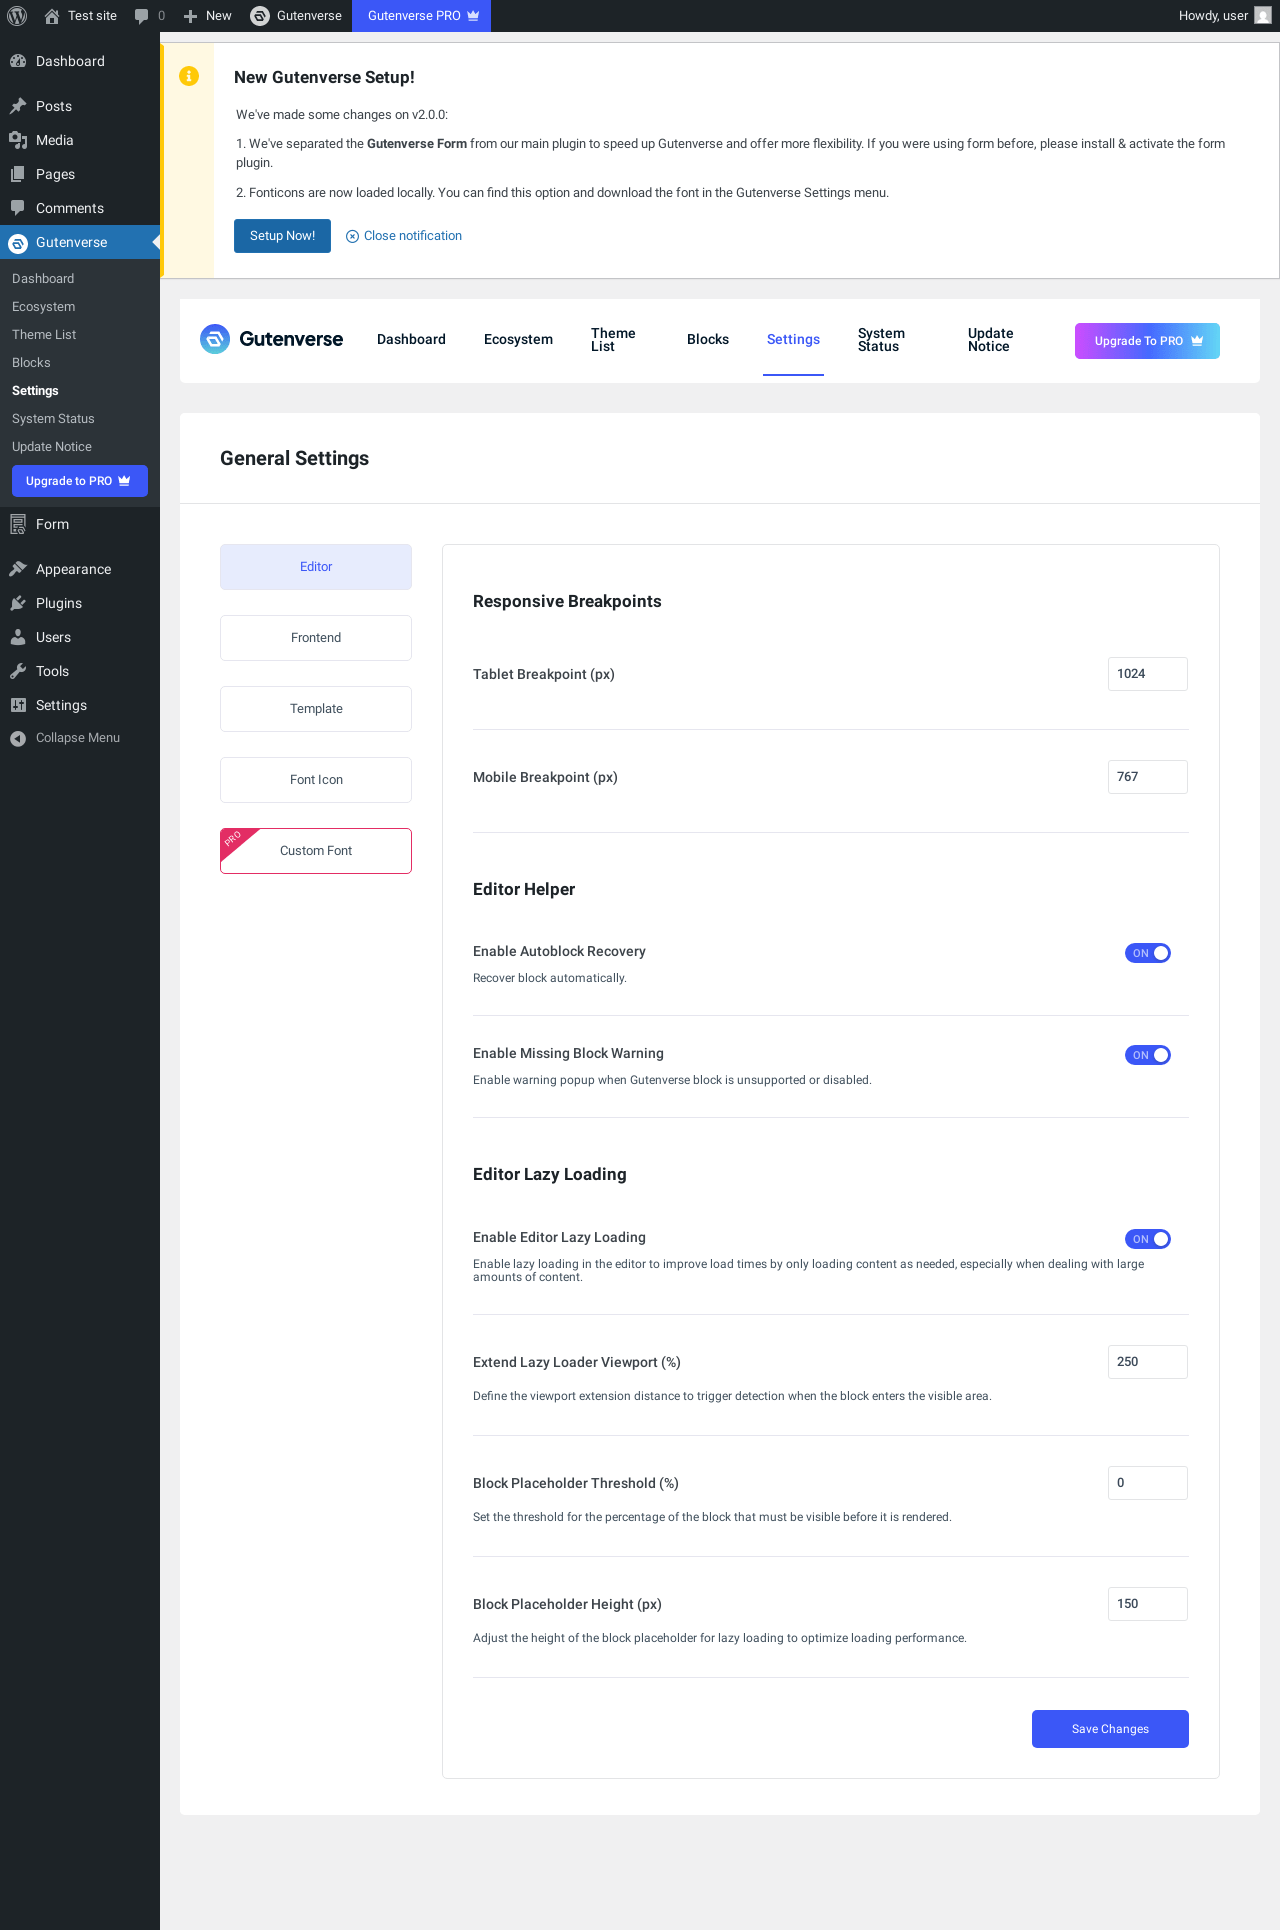Open Update Notice in sidebar submenu
The height and width of the screenshot is (1930, 1280).
point(52,447)
